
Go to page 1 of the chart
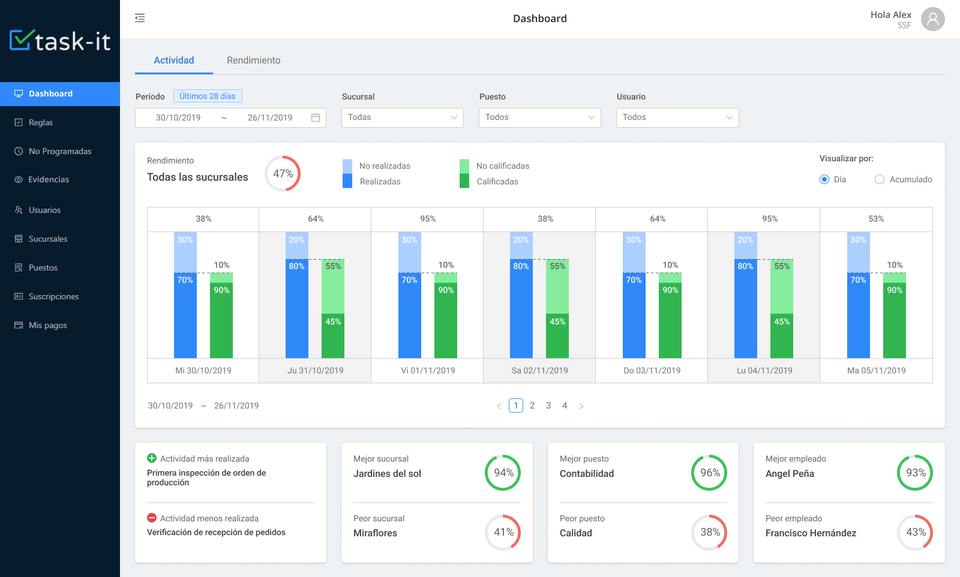516,405
